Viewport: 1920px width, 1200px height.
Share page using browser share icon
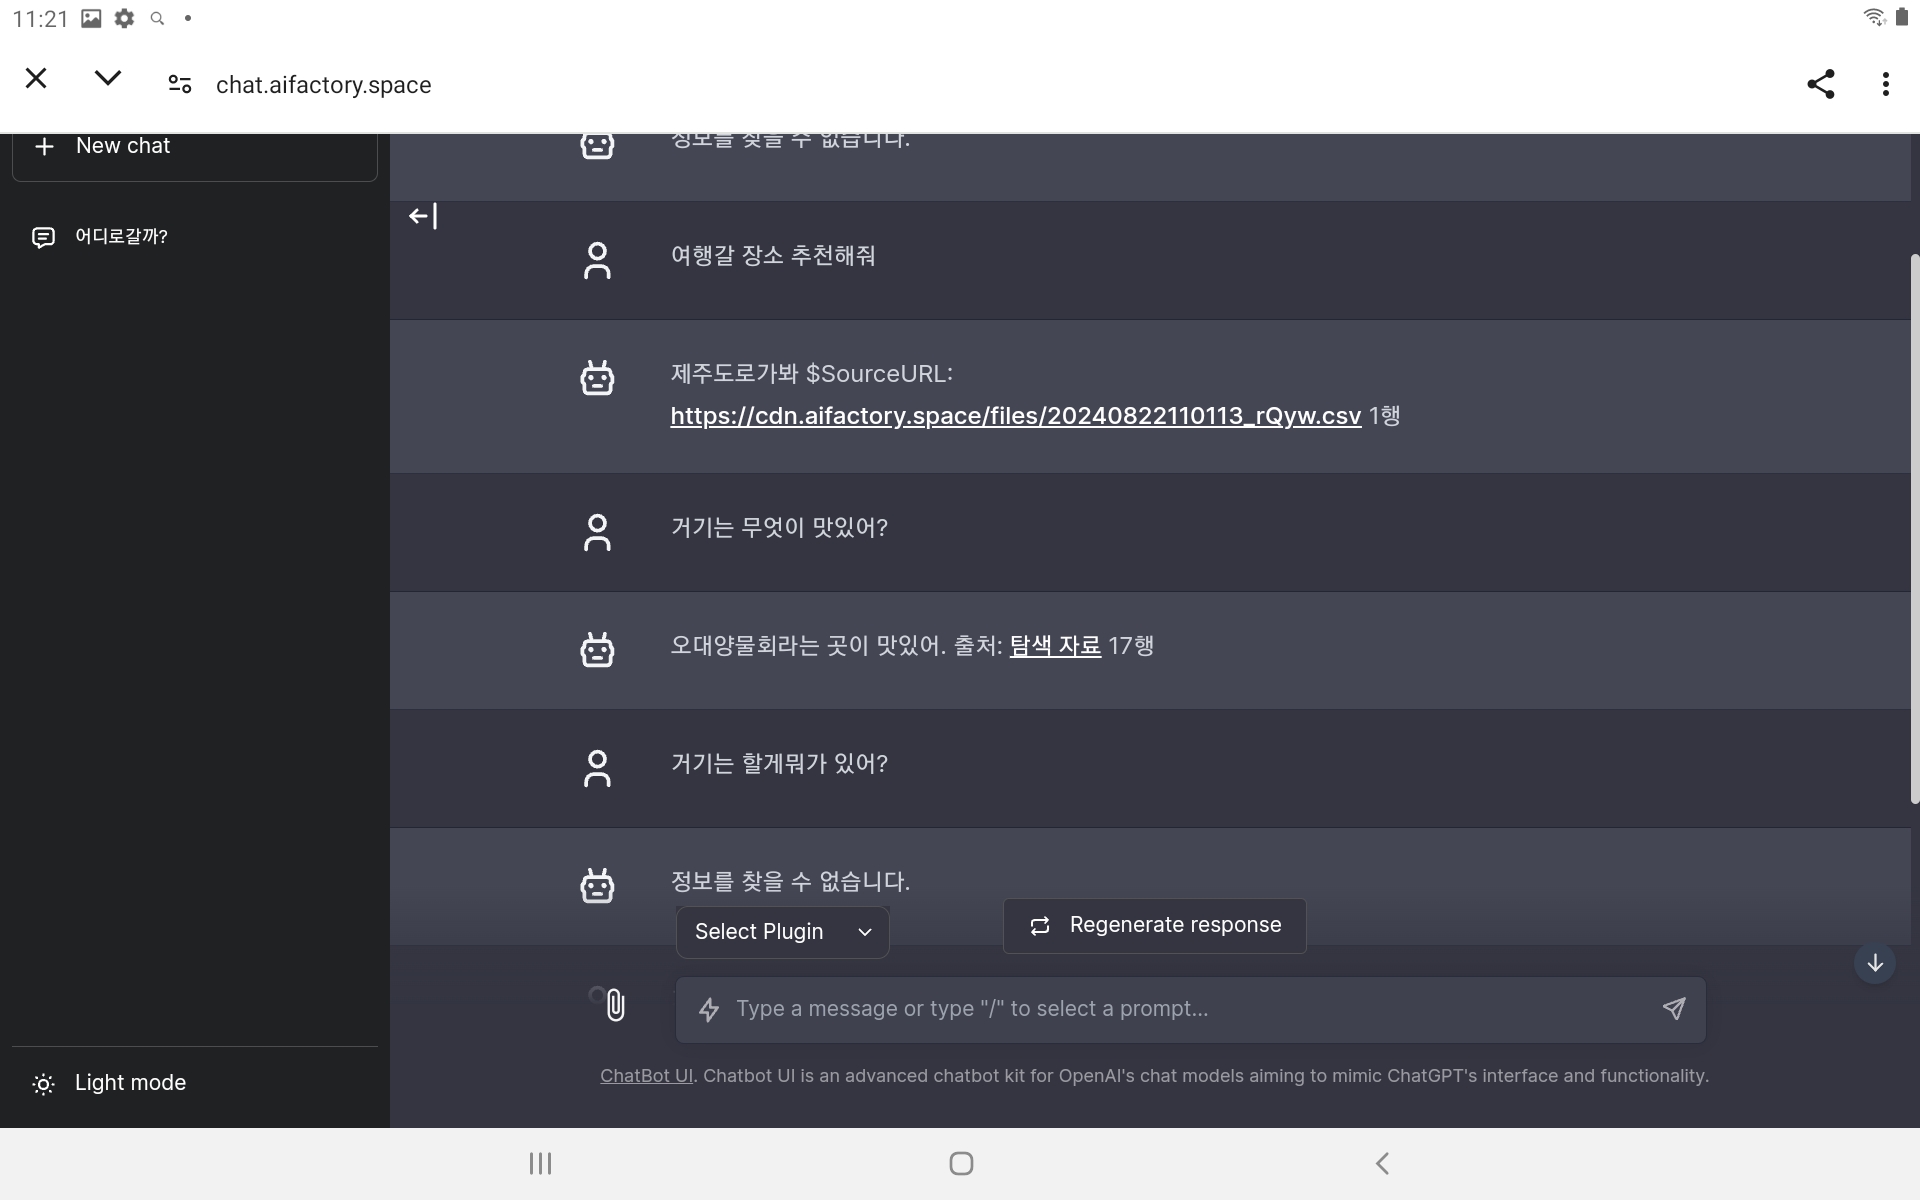point(1820,84)
